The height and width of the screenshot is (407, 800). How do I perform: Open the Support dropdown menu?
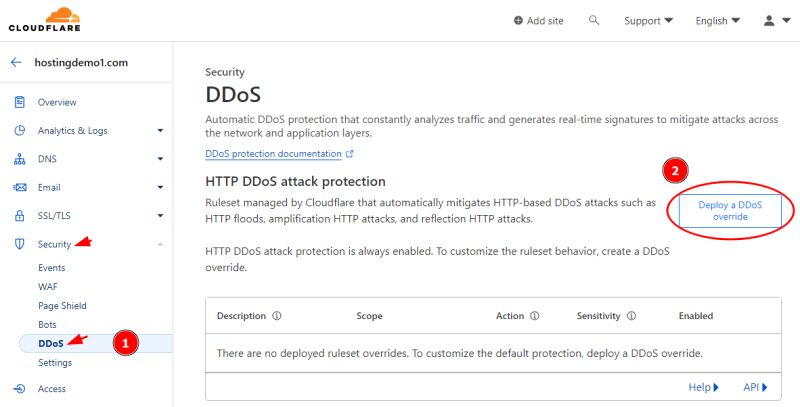(x=648, y=20)
